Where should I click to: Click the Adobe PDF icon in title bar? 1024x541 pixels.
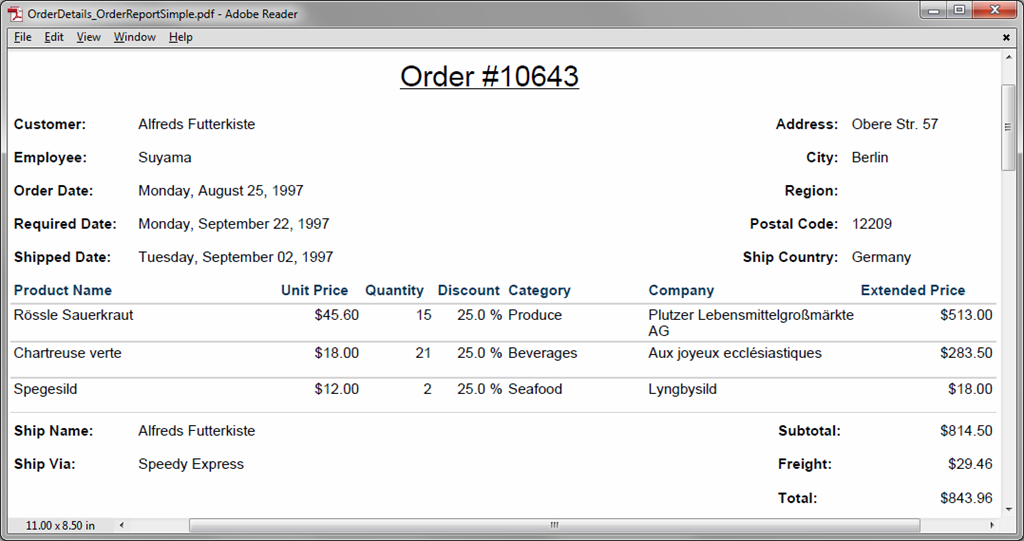click(x=14, y=14)
